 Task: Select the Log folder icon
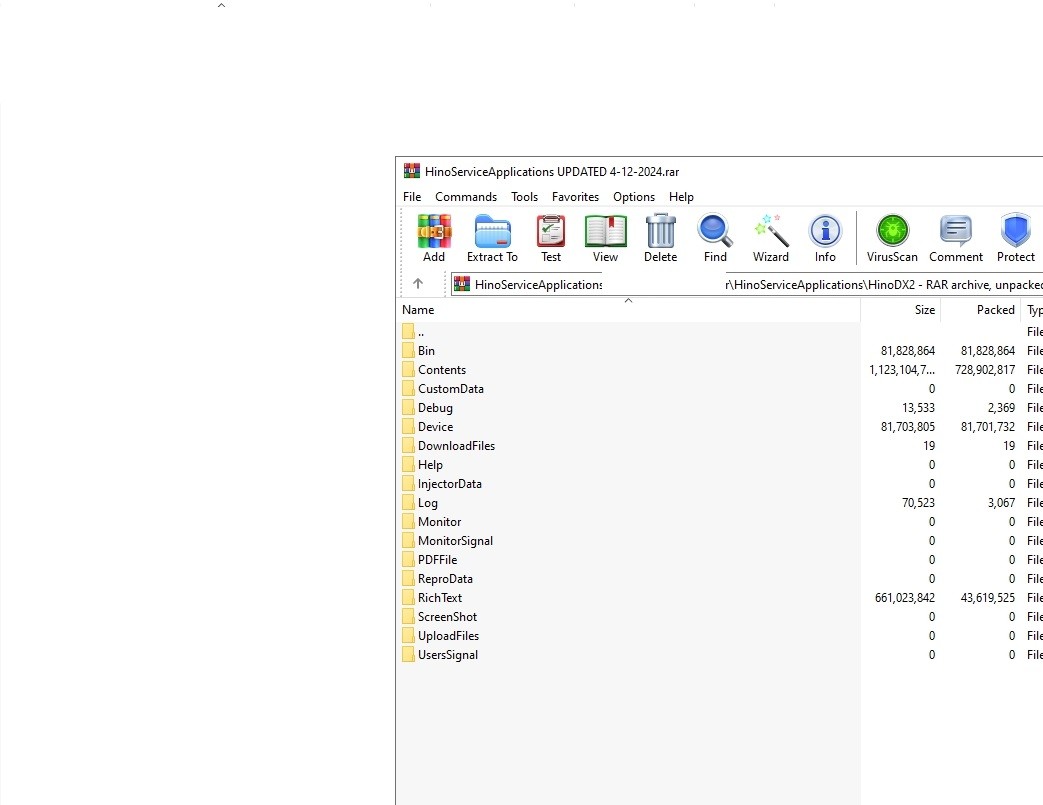point(408,503)
